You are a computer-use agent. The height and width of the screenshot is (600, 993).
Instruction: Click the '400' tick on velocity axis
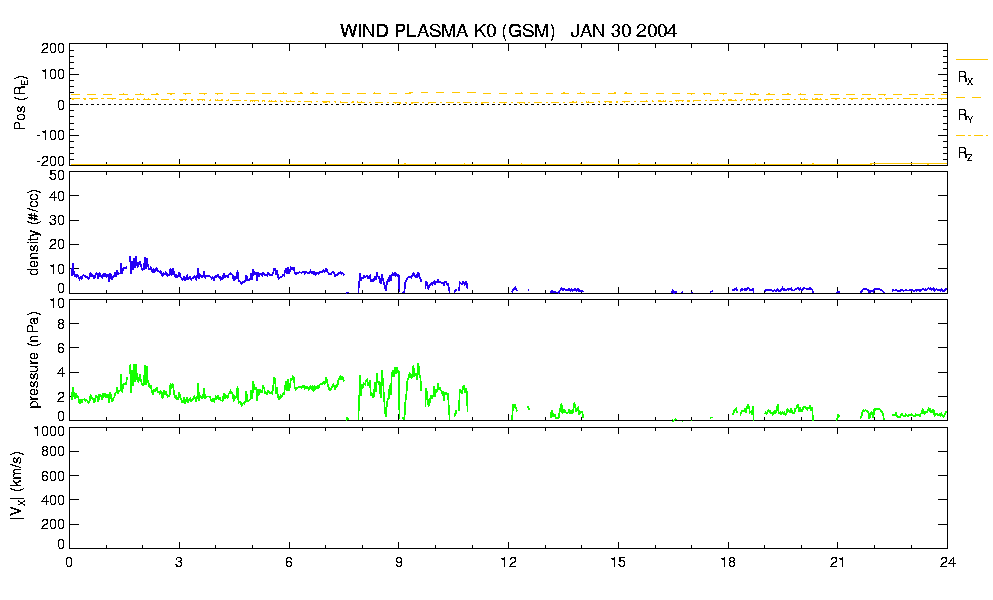coord(53,500)
